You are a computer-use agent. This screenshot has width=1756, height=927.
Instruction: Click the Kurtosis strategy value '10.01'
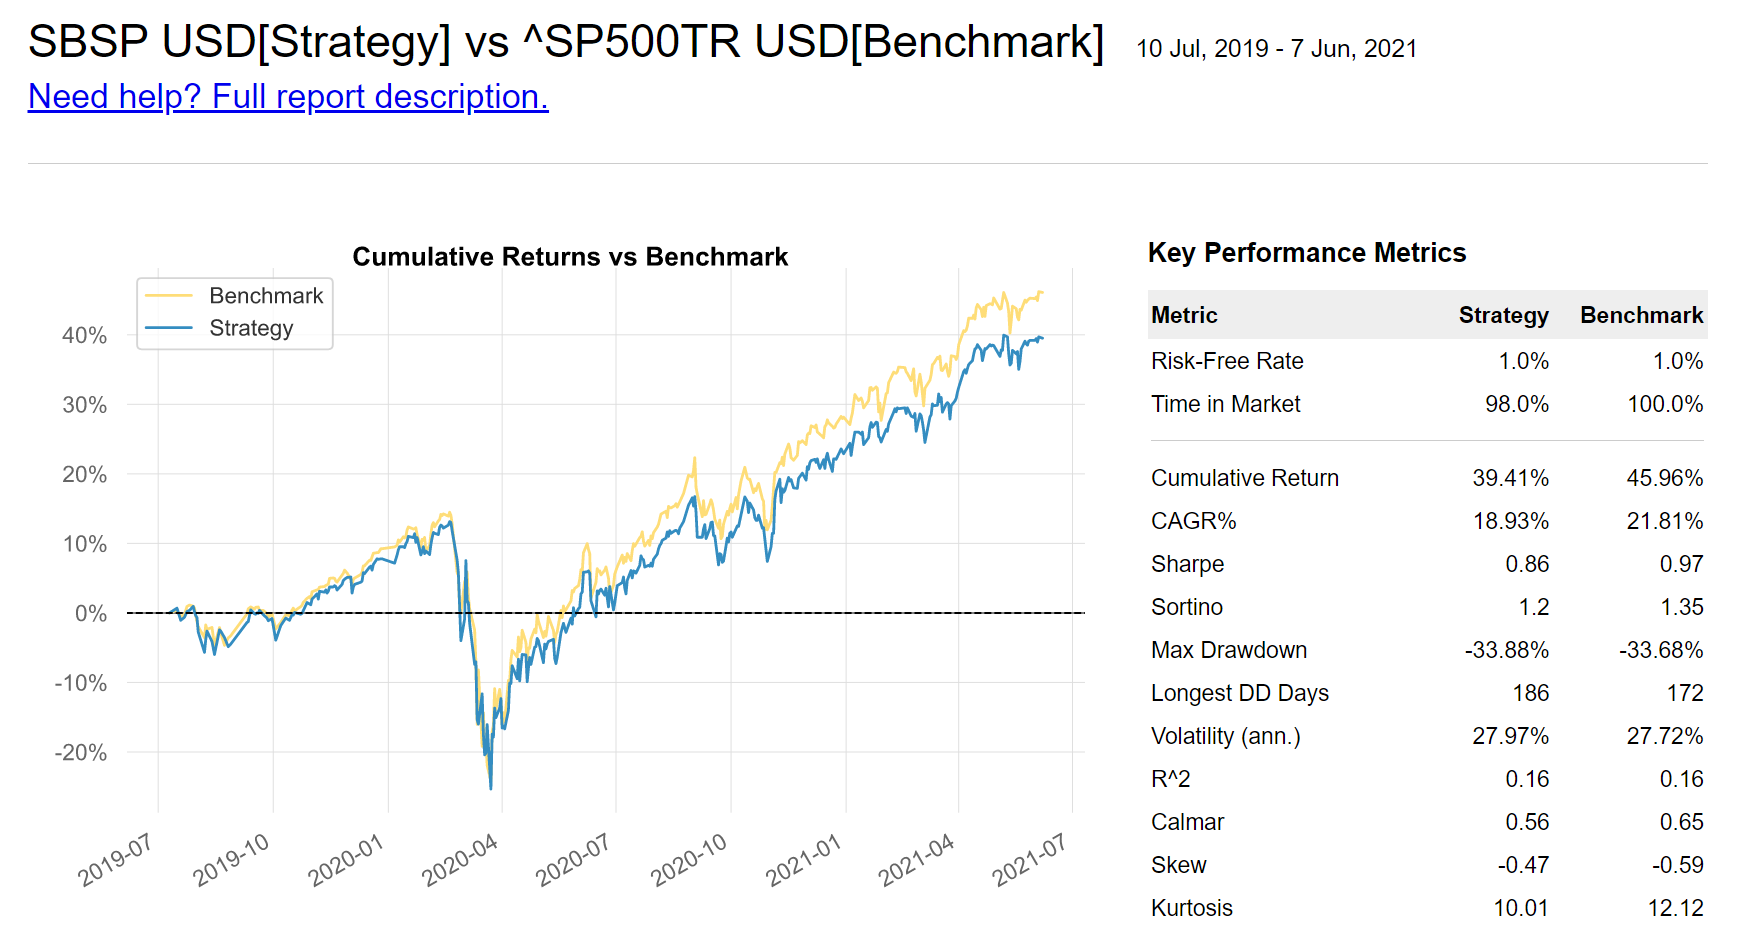pyautogui.click(x=1521, y=908)
